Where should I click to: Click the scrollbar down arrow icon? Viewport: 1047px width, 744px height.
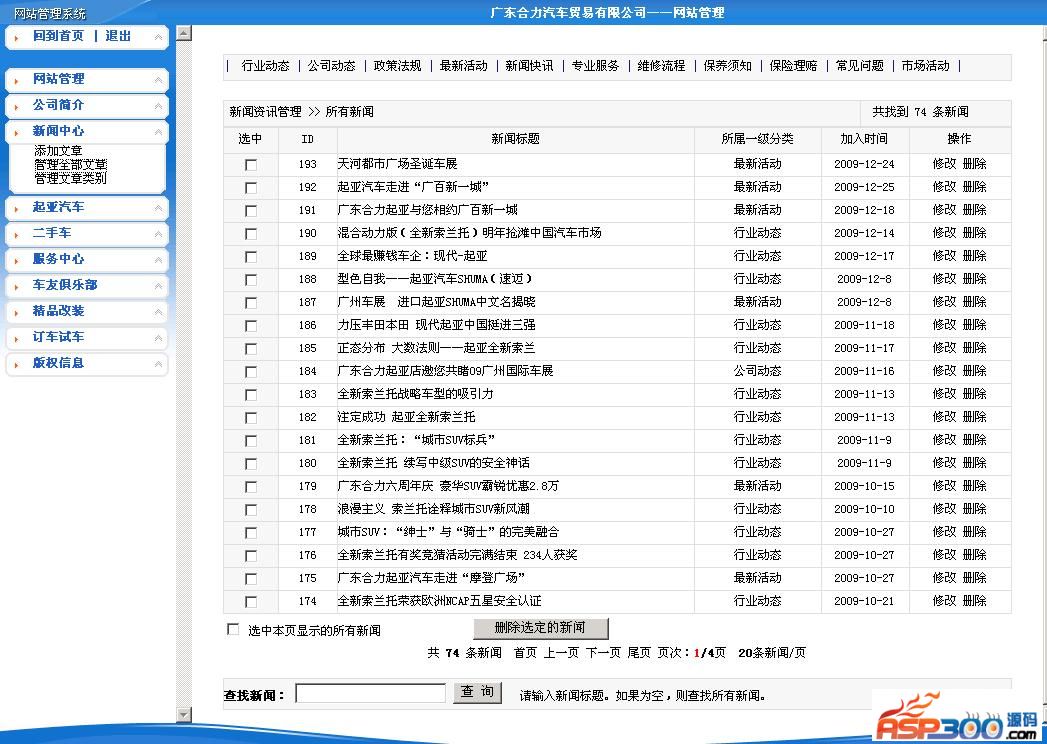coord(184,714)
